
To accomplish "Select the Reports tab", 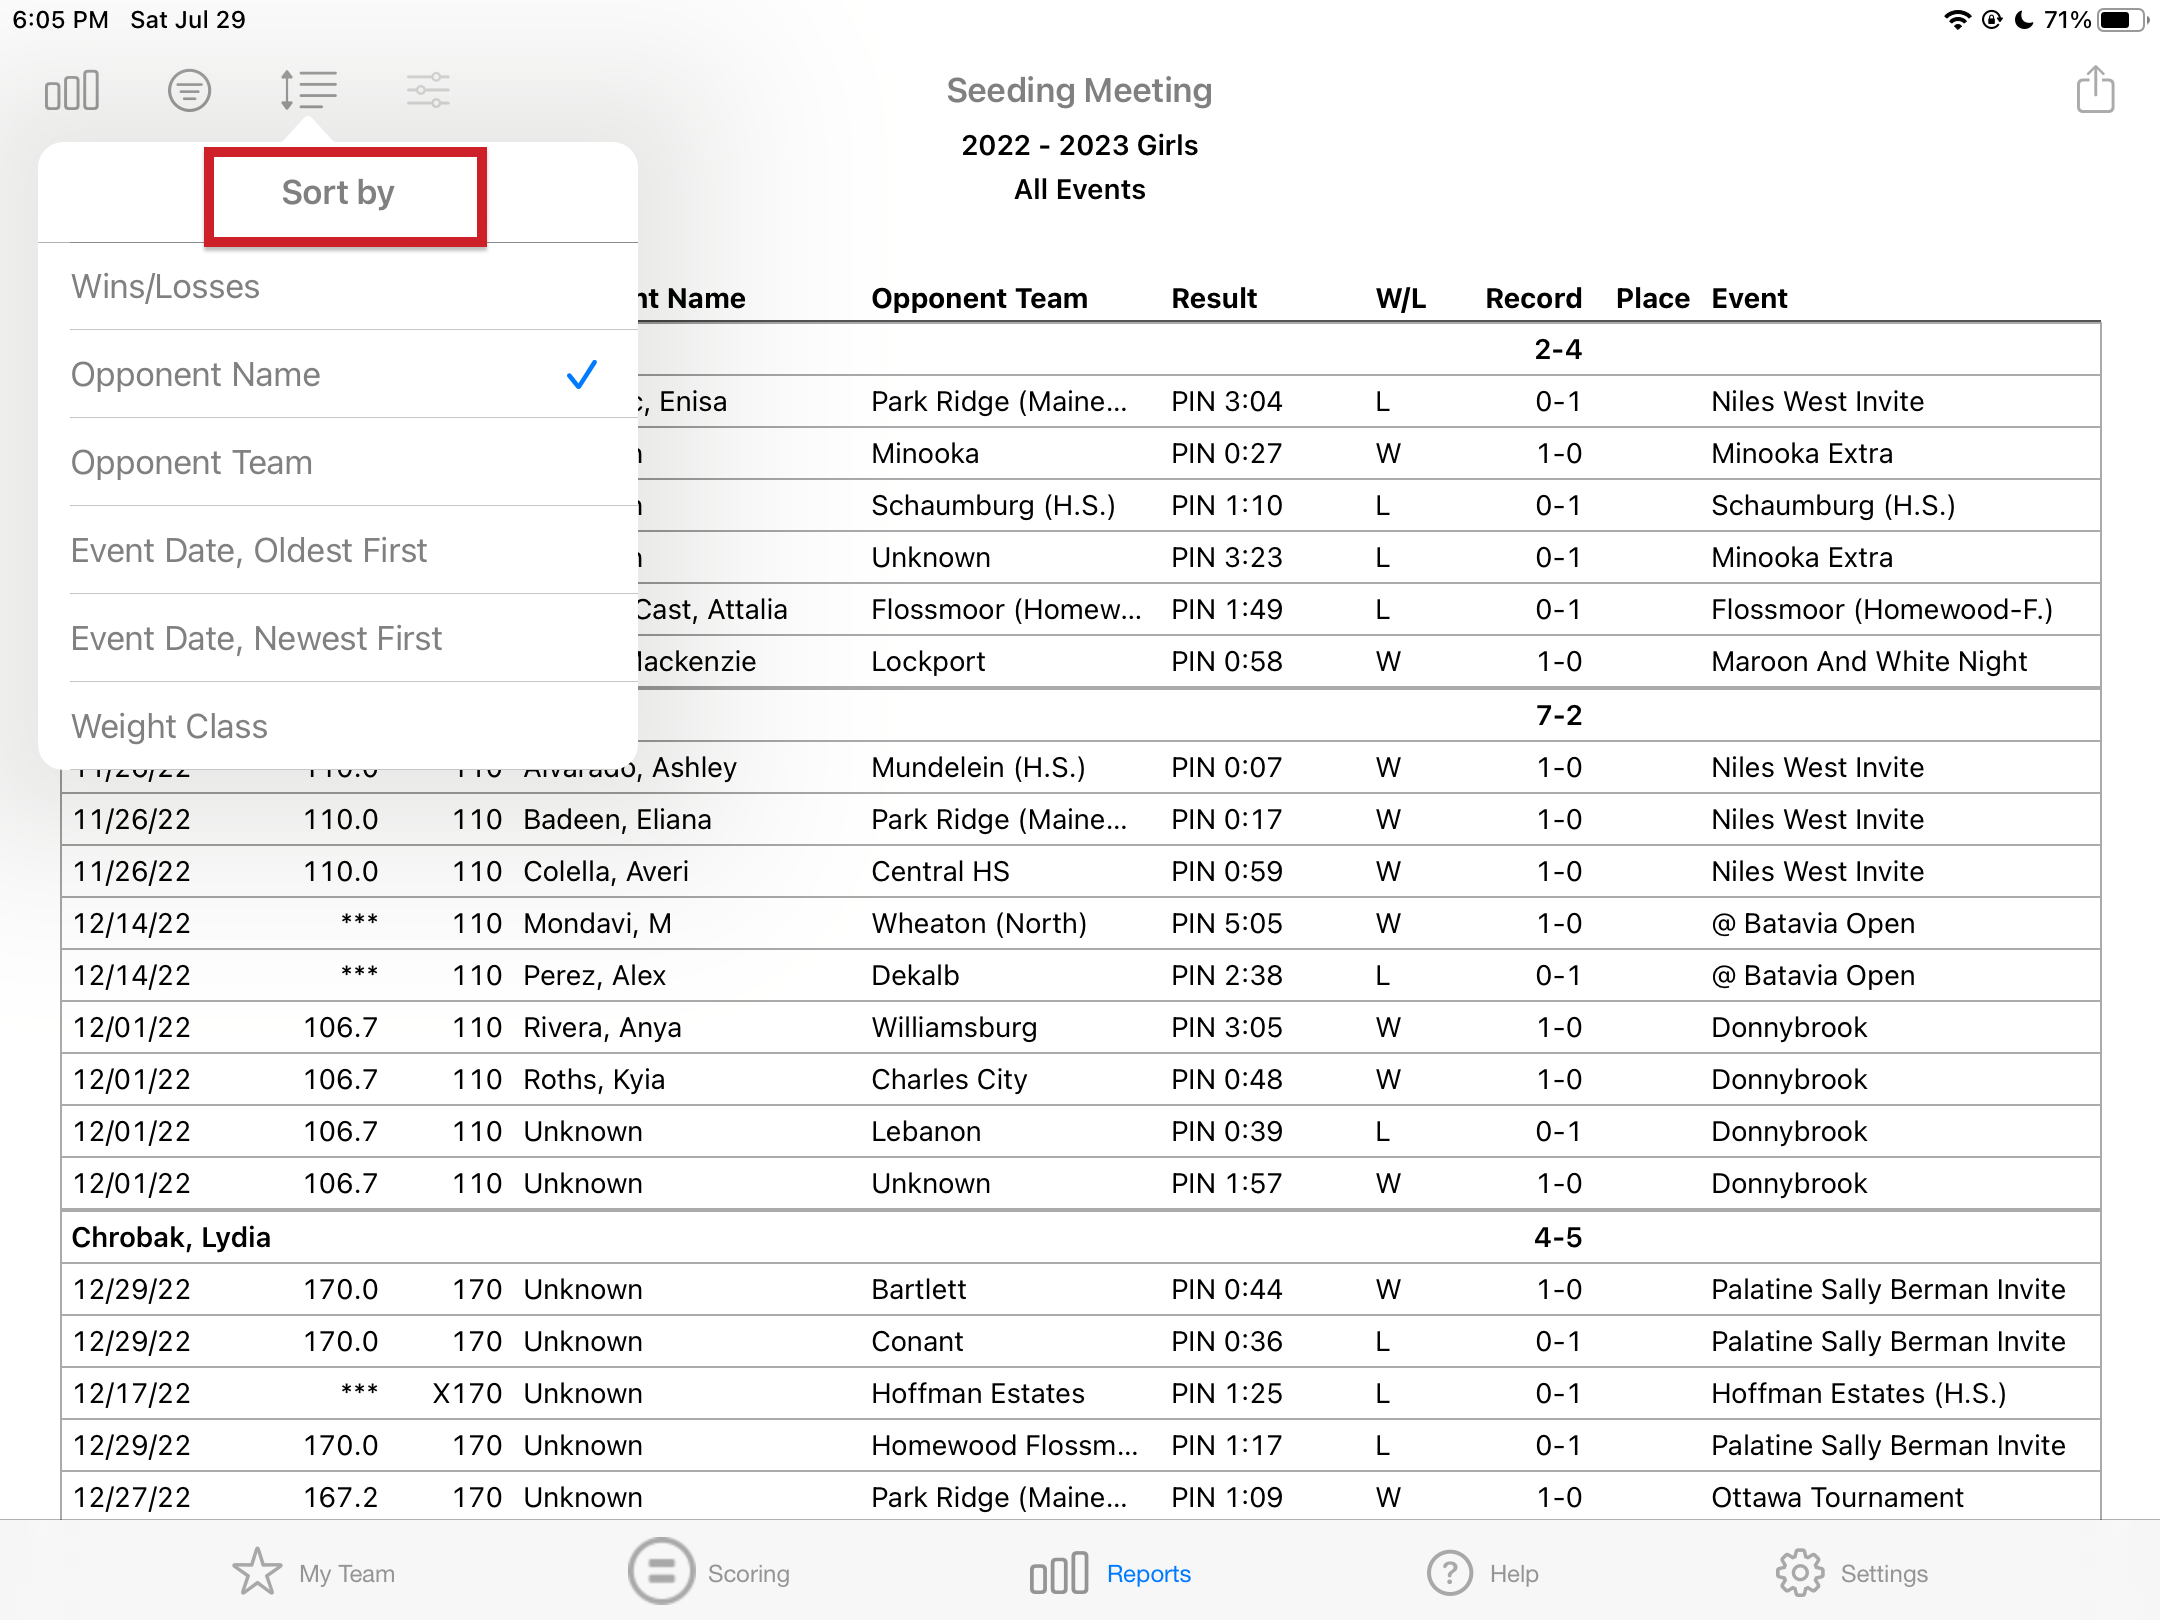I will pos(1111,1573).
